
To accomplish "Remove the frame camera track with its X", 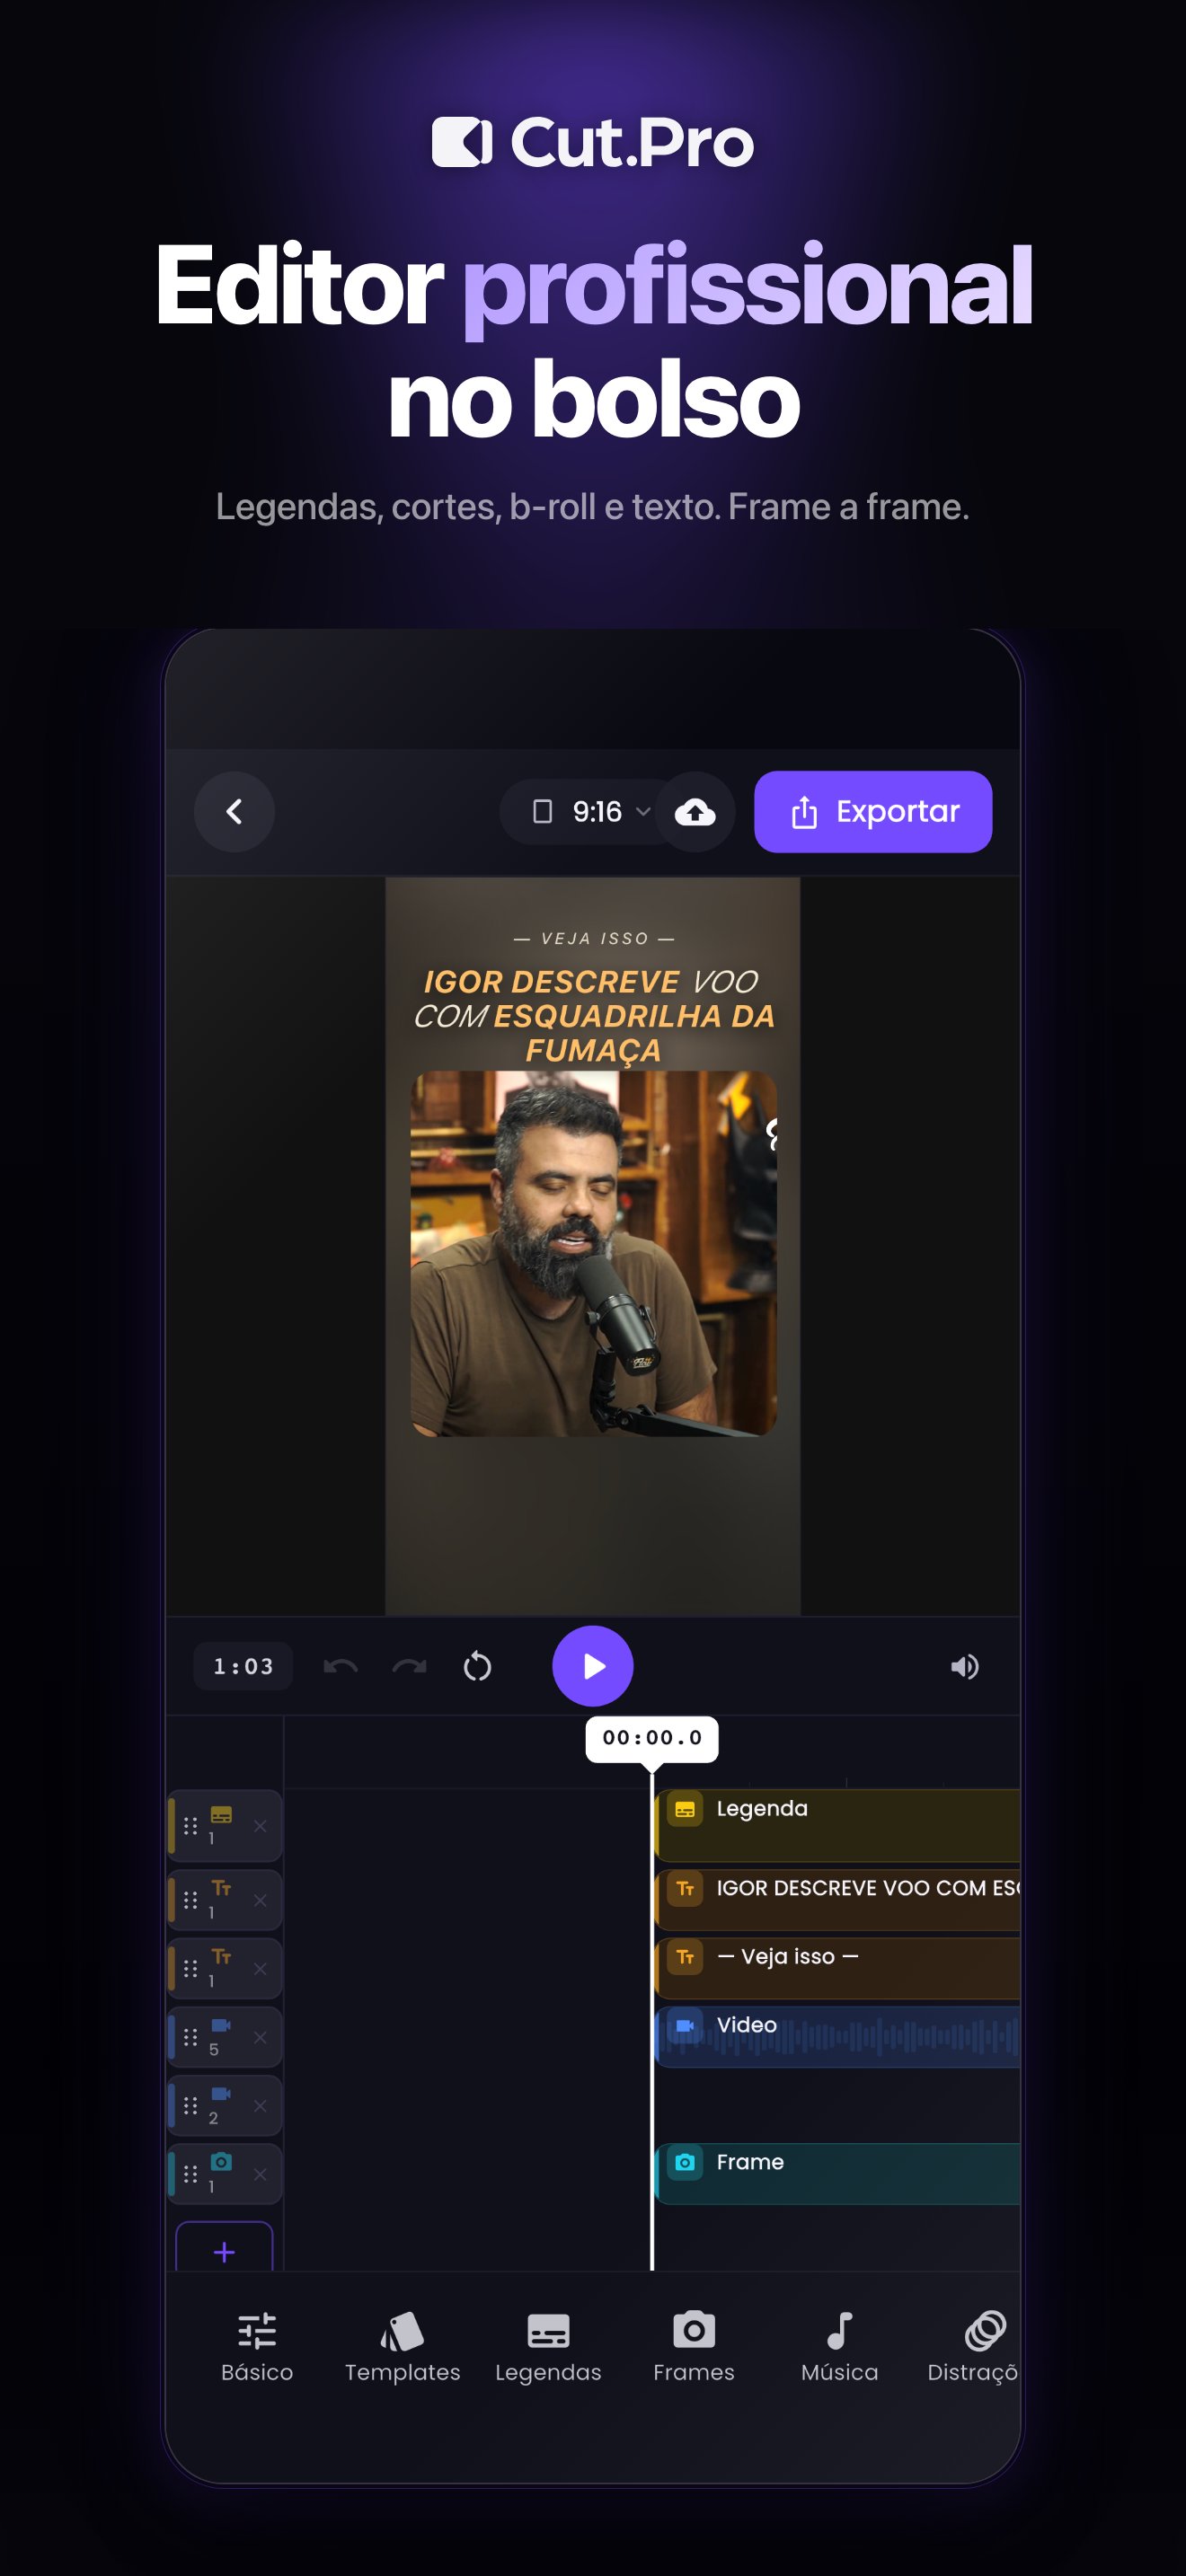I will pos(260,2174).
